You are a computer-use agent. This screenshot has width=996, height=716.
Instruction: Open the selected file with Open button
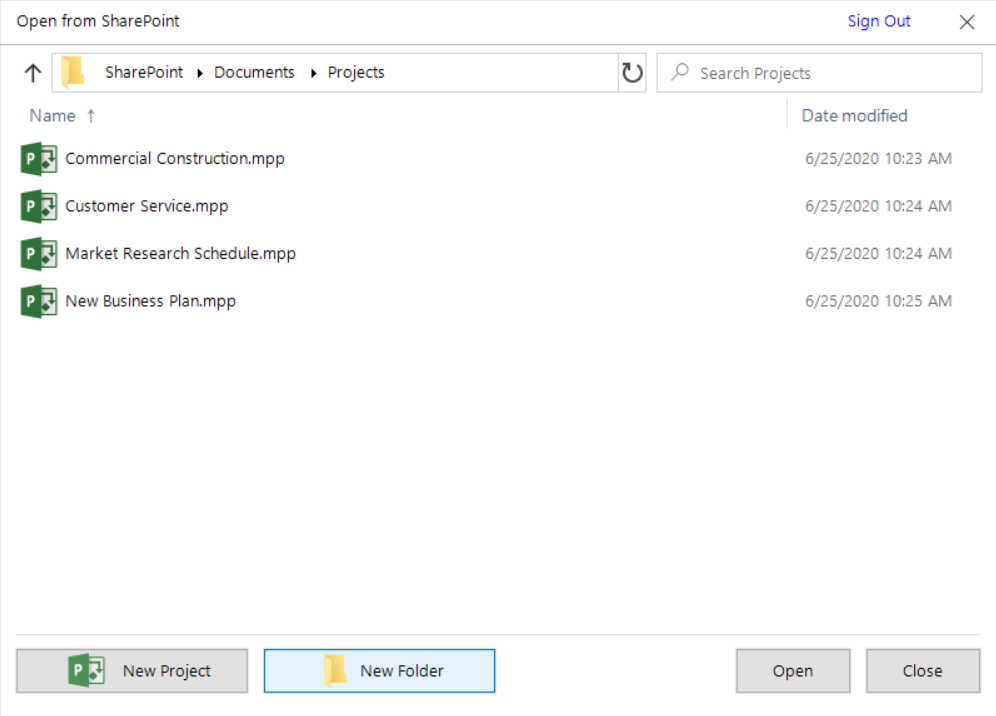(793, 671)
